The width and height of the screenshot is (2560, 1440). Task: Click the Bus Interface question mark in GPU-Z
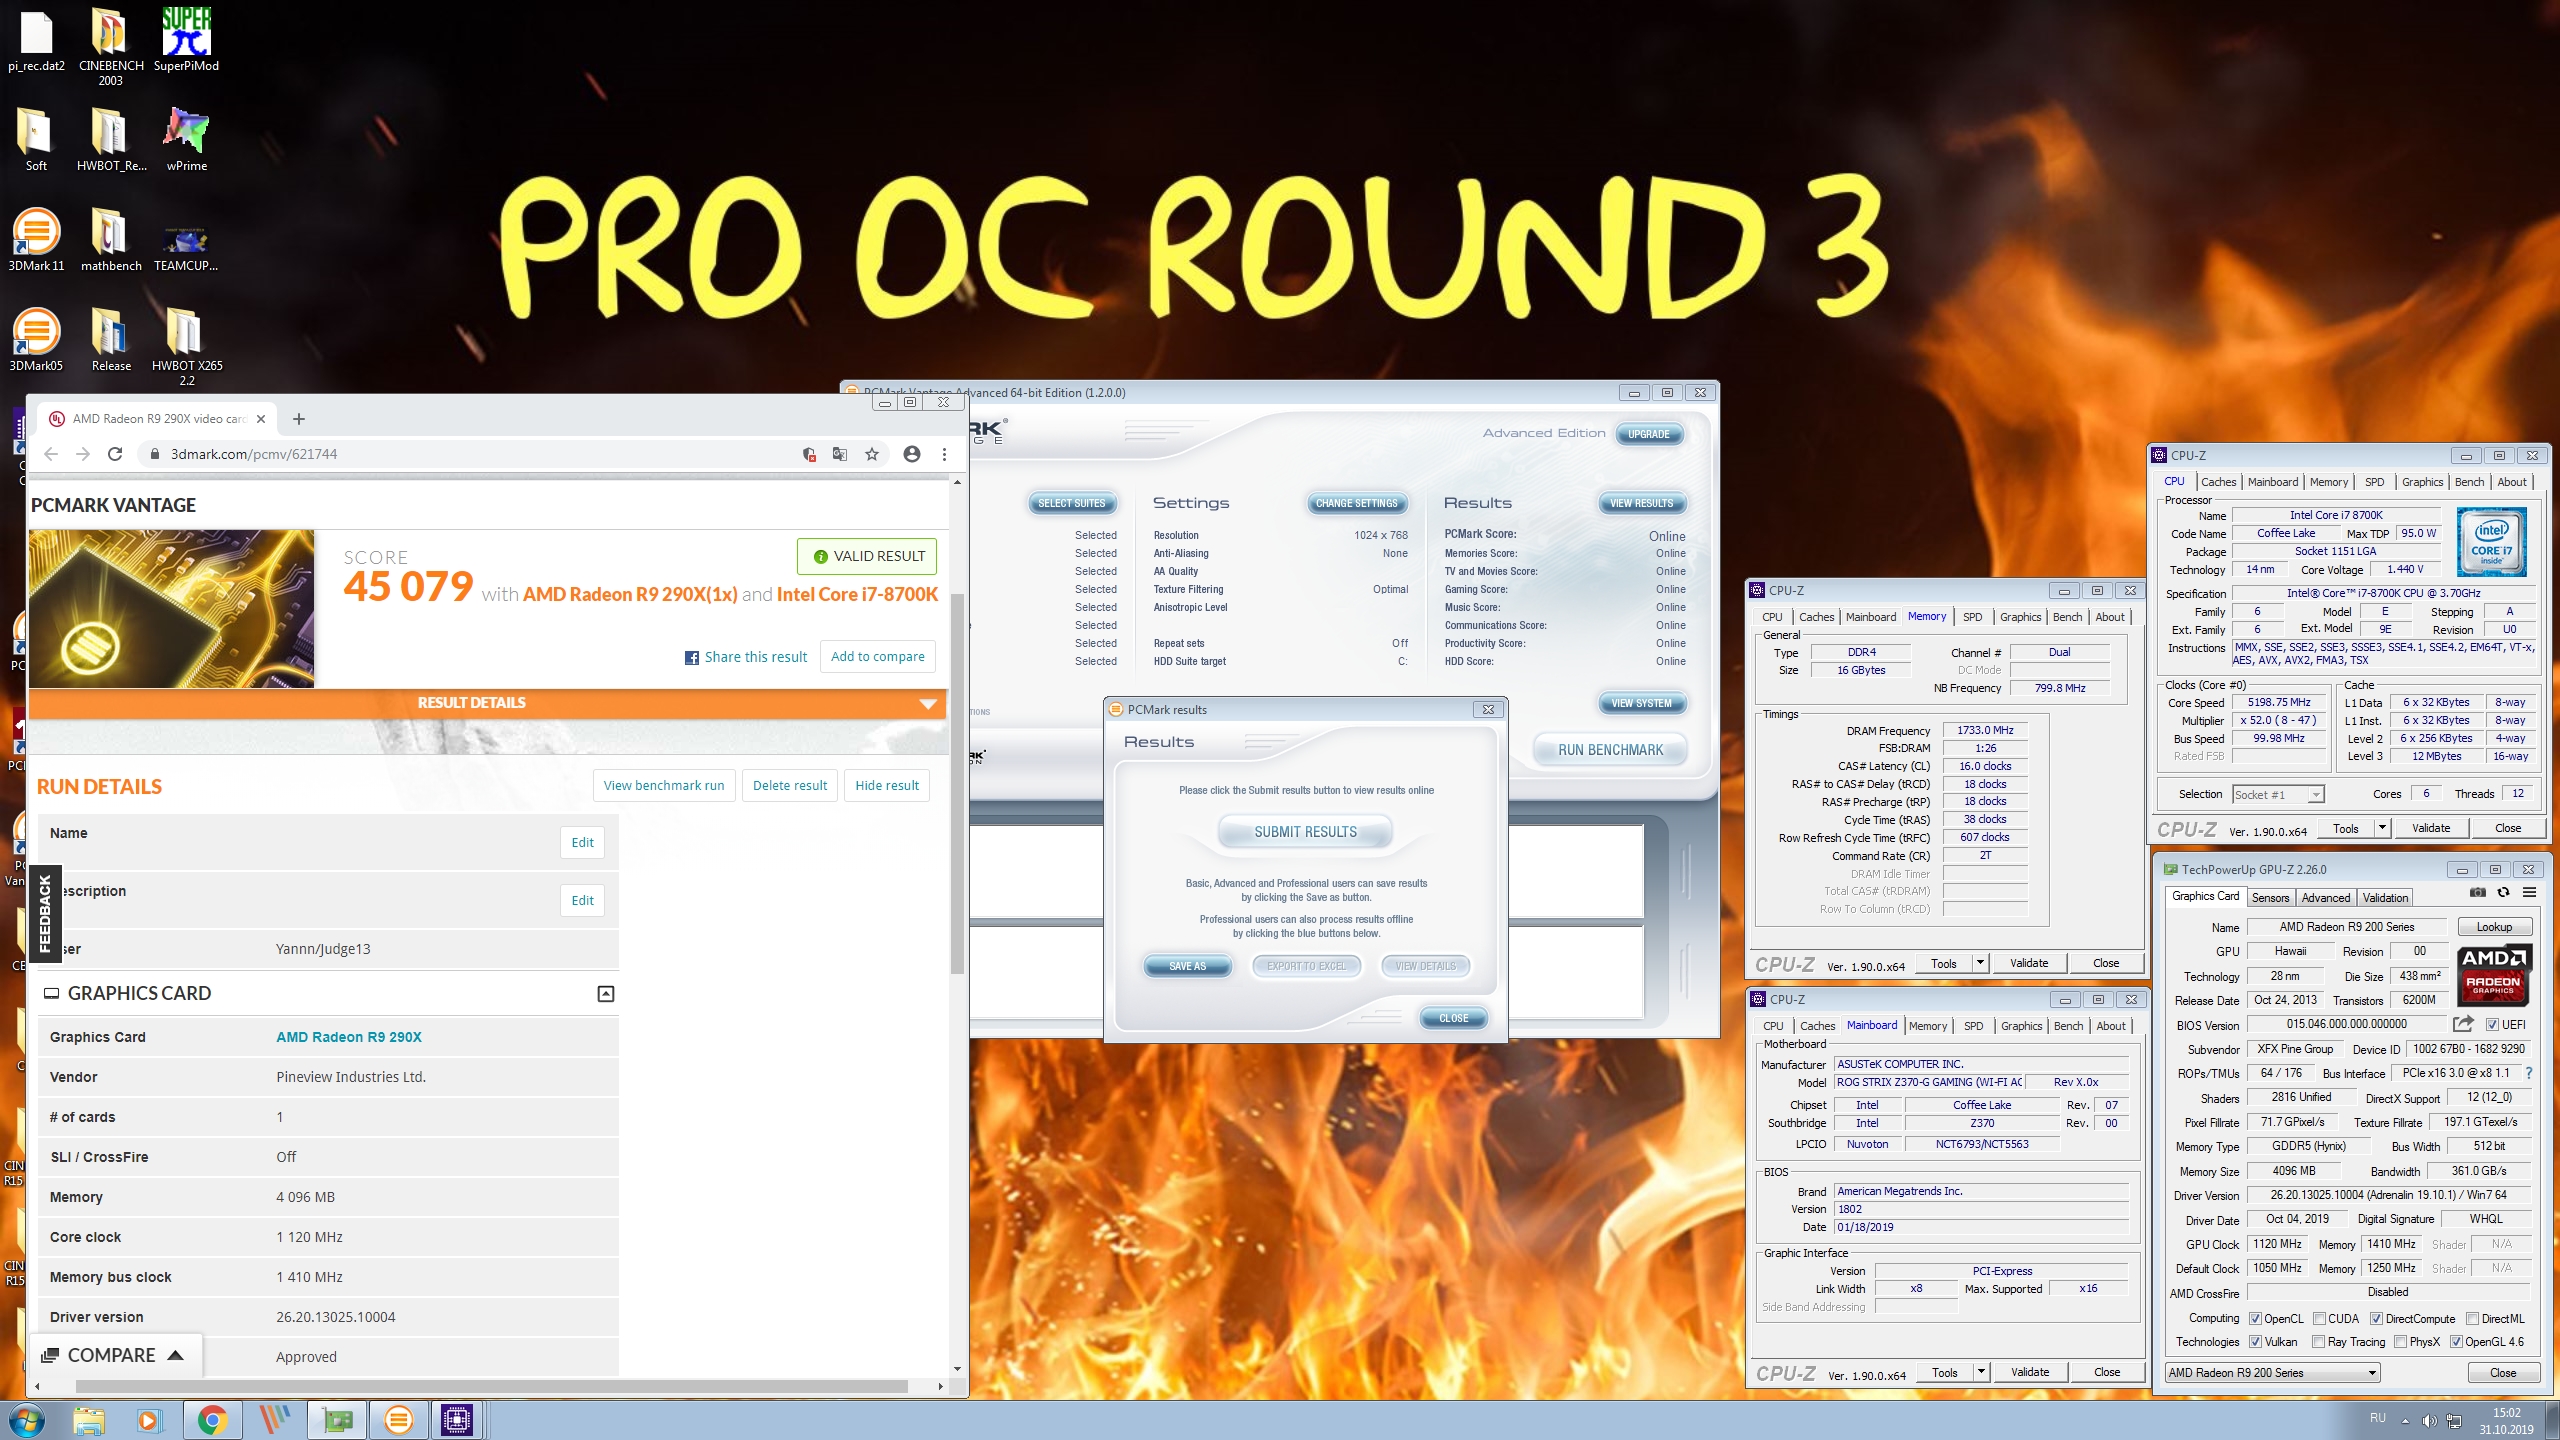pyautogui.click(x=2528, y=1073)
